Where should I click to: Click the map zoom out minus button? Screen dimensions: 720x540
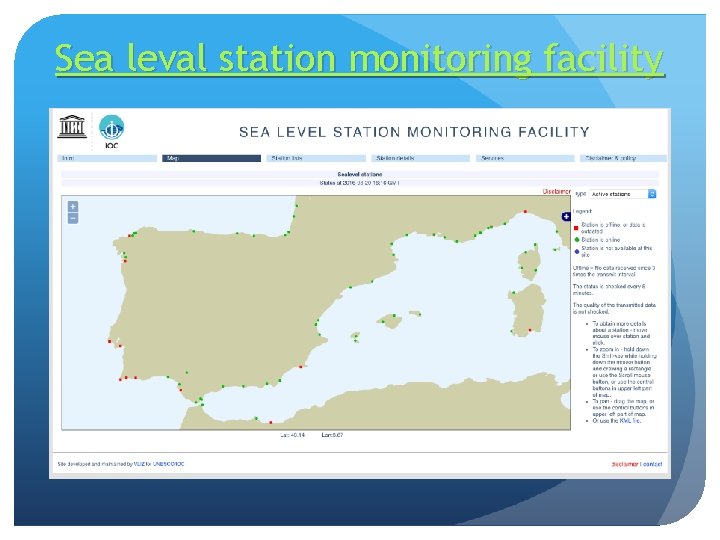(x=73, y=218)
